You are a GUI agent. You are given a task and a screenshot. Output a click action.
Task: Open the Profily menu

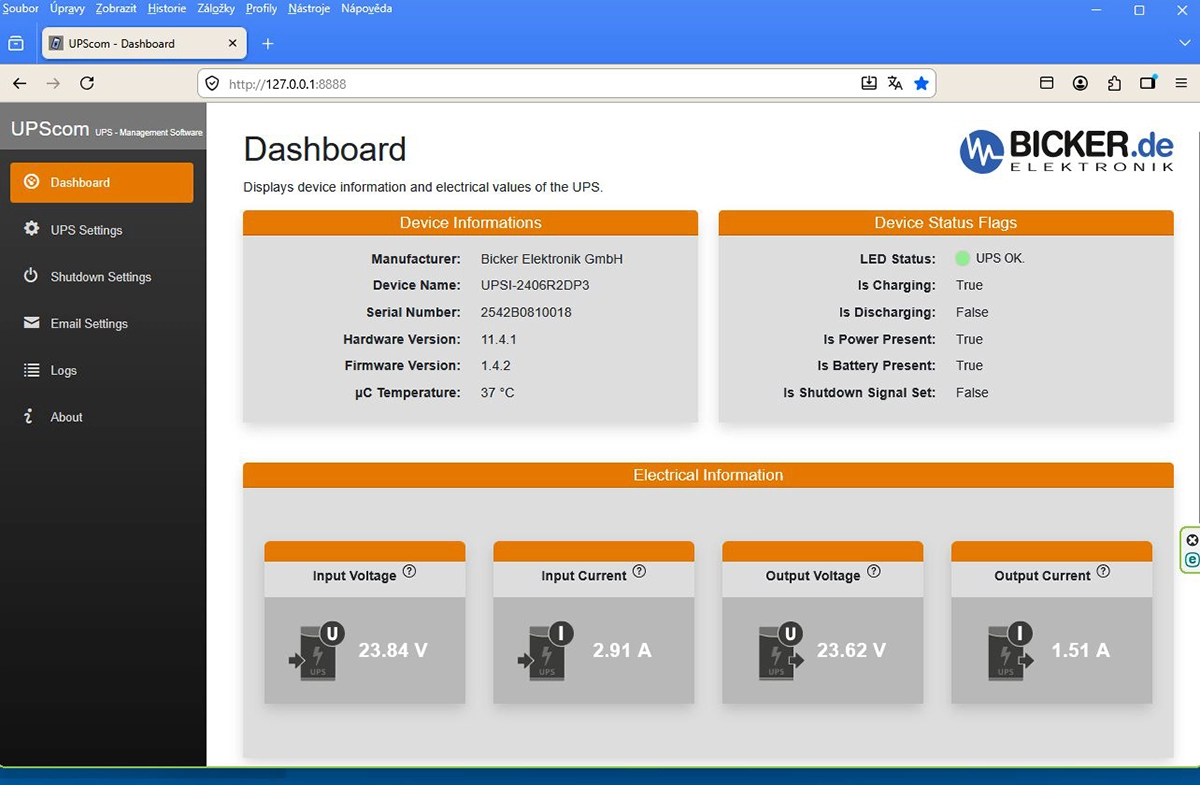coord(261,9)
